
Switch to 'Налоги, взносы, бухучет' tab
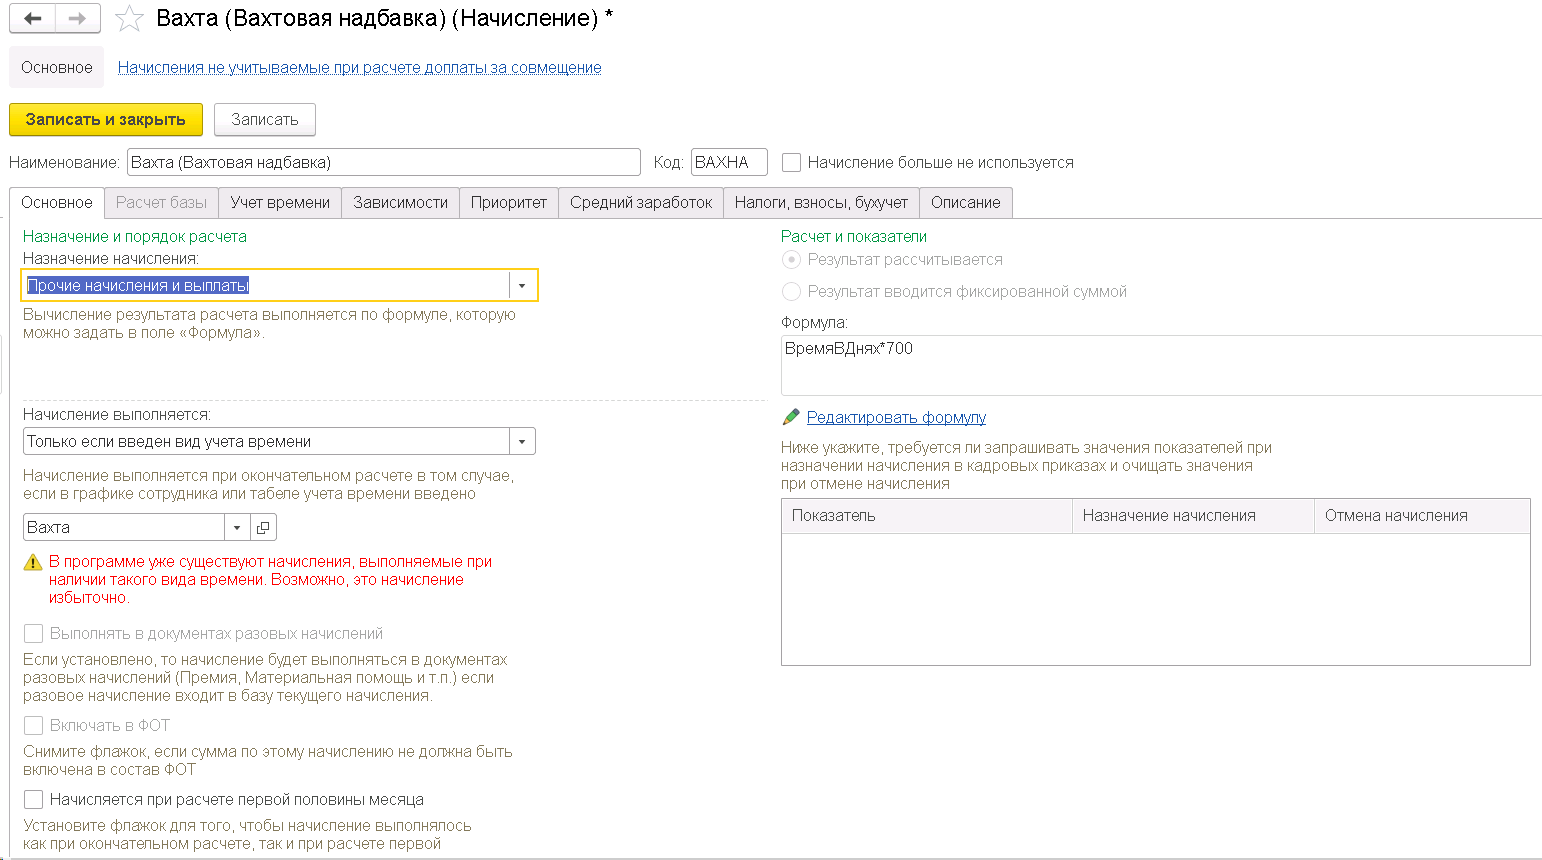[x=821, y=202]
